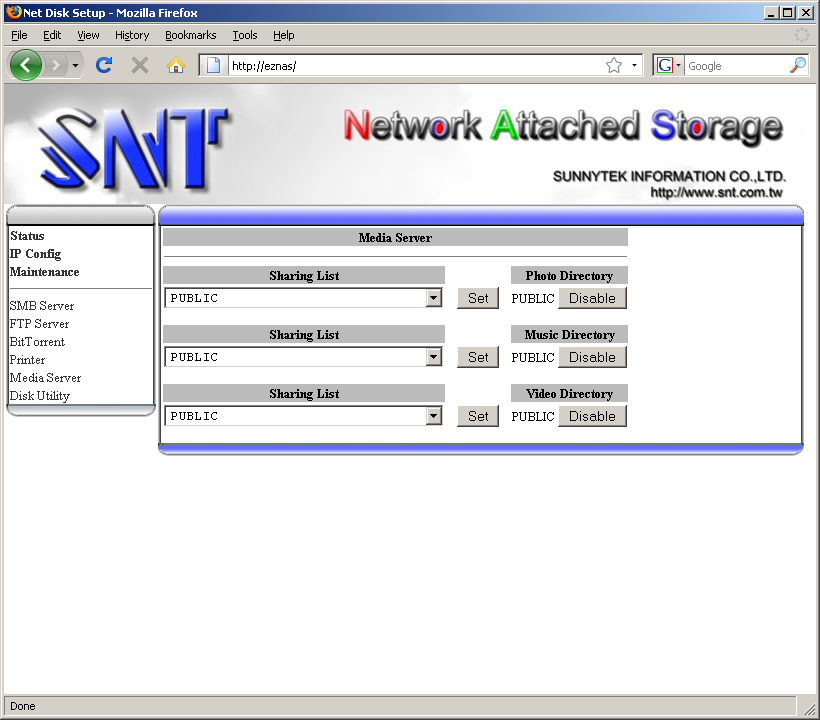
Task: Open the View menu
Action: coord(88,35)
